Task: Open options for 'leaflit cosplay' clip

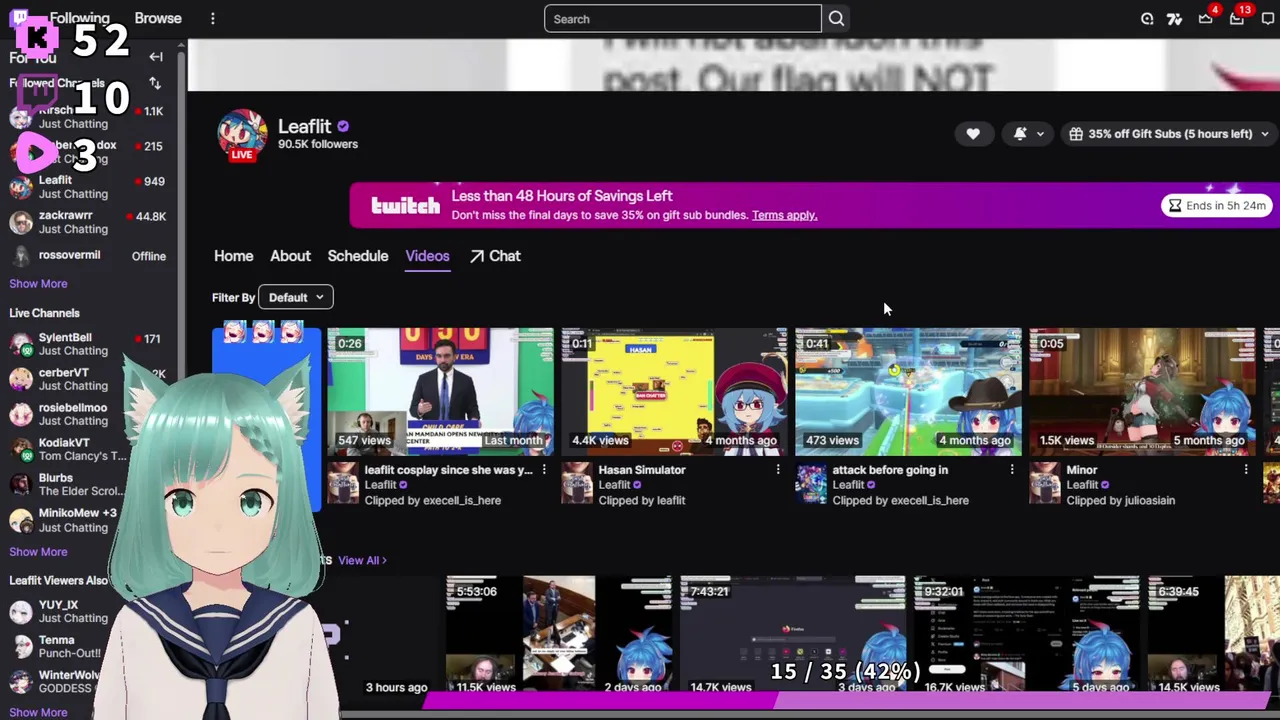Action: pos(544,470)
